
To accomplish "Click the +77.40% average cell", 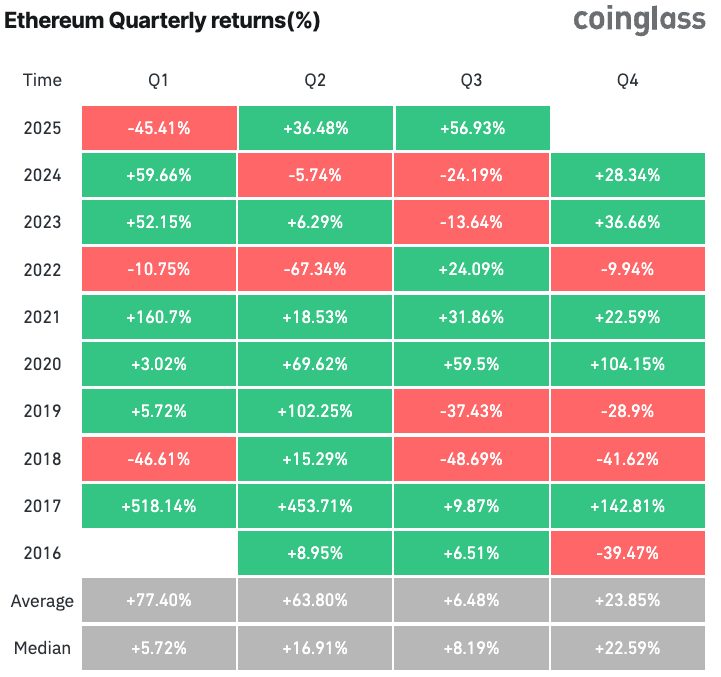I will (x=159, y=601).
